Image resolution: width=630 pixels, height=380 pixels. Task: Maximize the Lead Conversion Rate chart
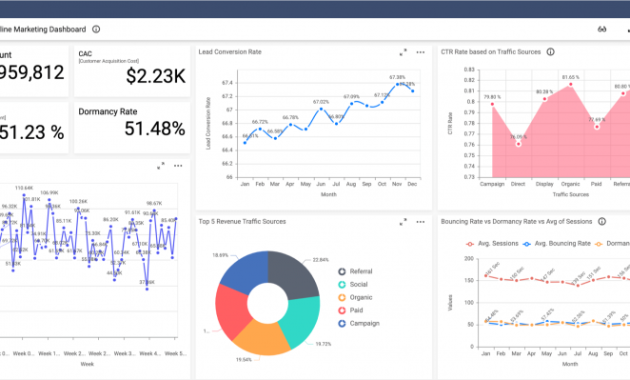pos(403,52)
